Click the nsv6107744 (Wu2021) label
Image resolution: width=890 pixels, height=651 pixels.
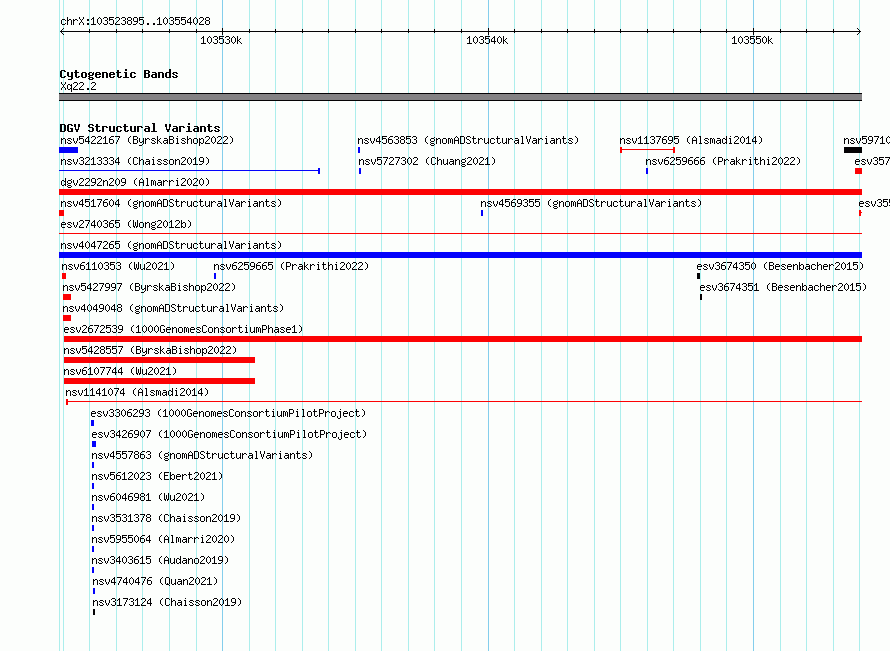(x=120, y=371)
